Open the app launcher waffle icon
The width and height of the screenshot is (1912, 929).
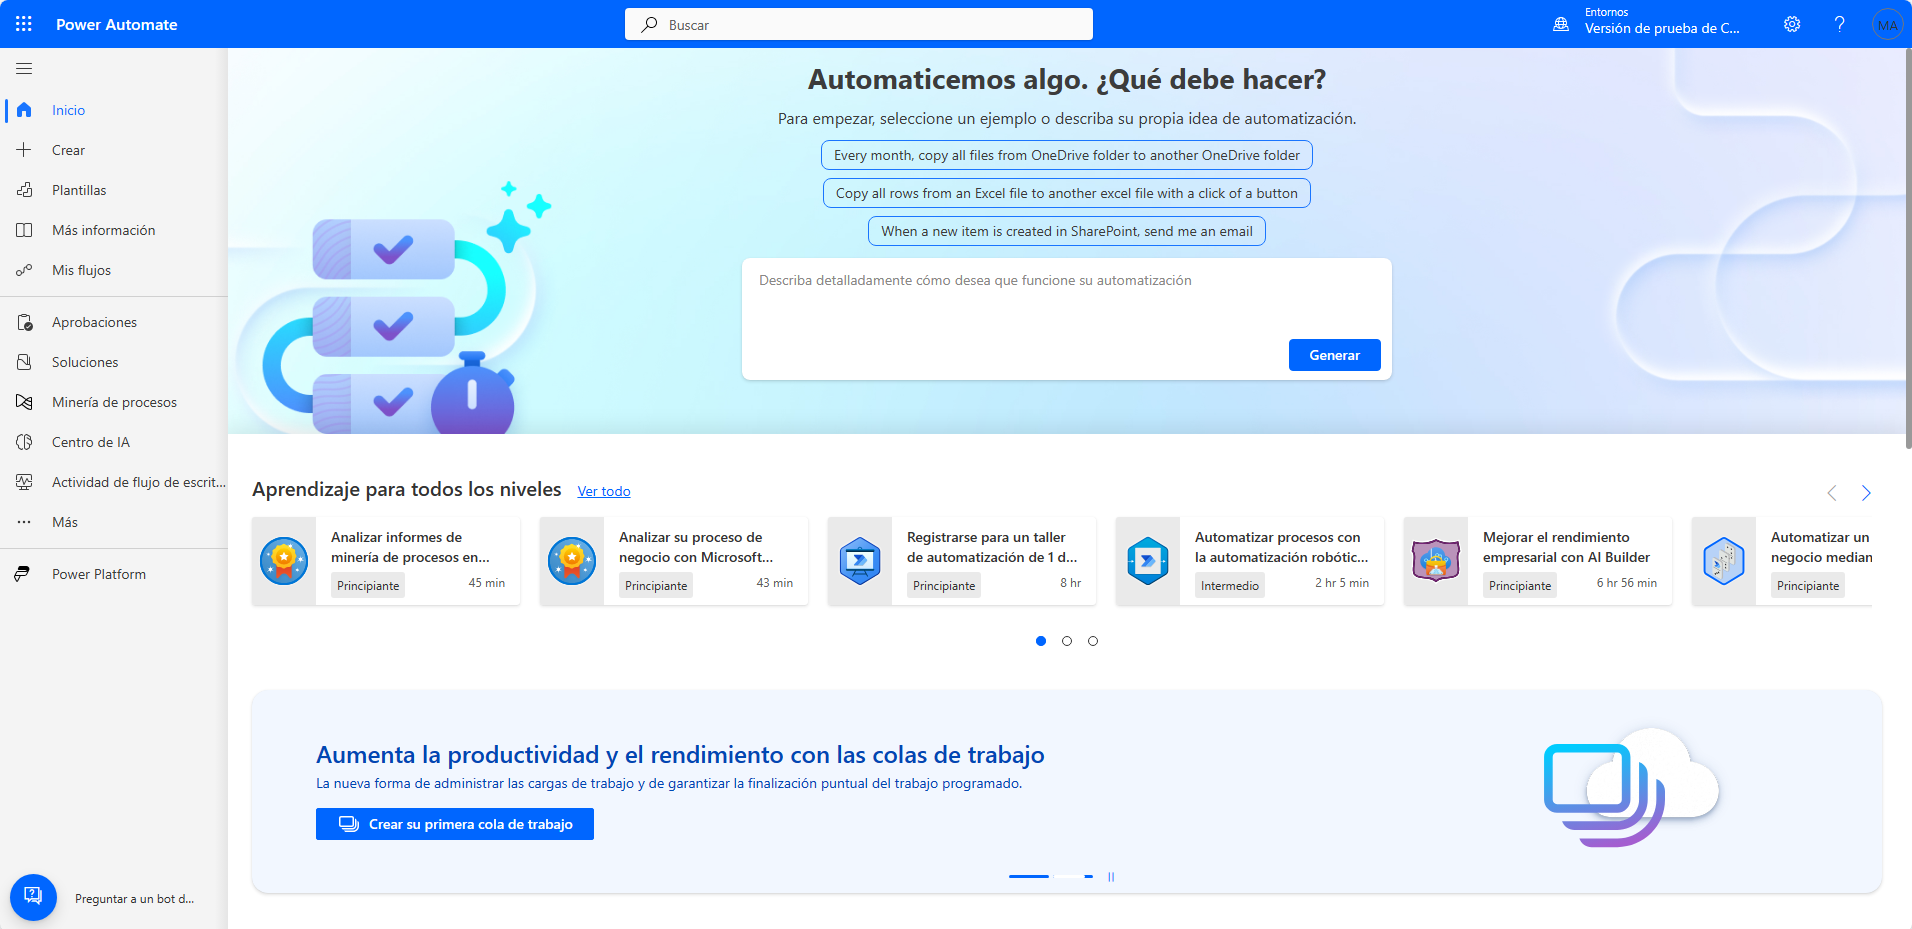(24, 24)
